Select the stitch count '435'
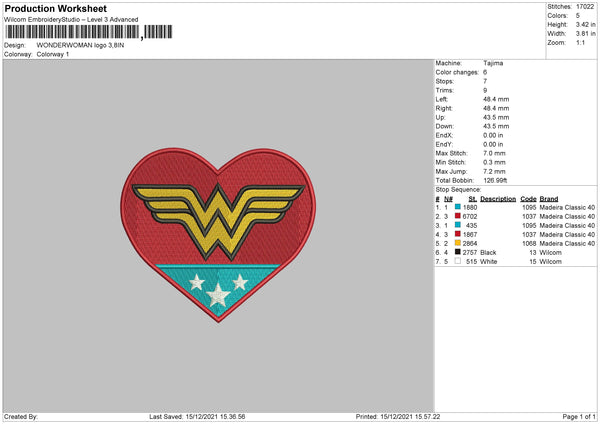Viewport: 600px width, 424px height. tap(472, 225)
